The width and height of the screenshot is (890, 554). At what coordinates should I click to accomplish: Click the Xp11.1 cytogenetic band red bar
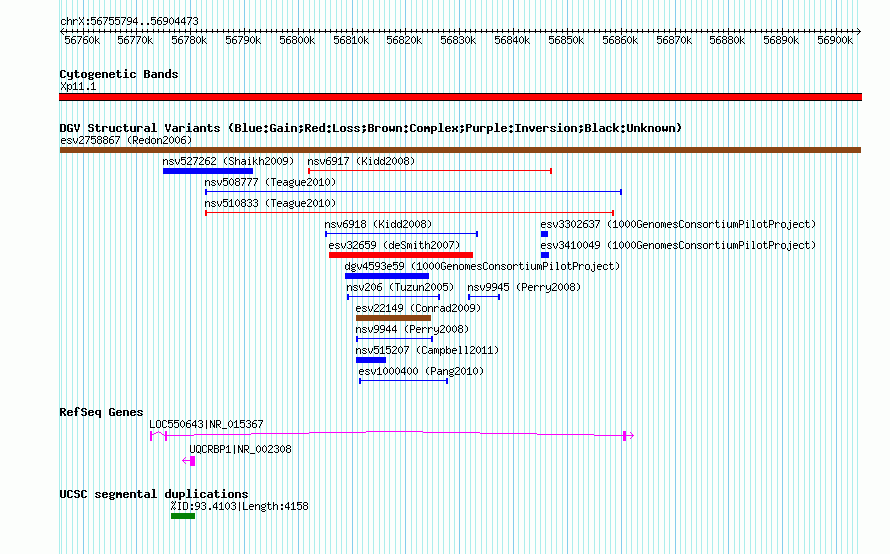(460, 97)
